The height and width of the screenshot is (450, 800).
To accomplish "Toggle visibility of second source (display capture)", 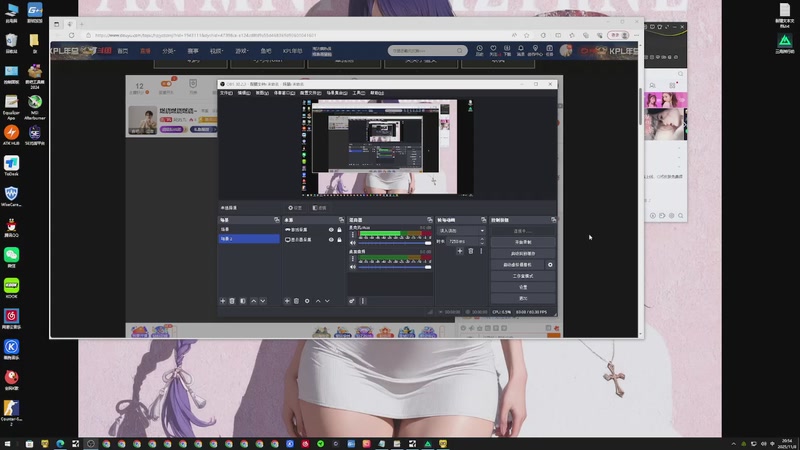I will tap(331, 239).
